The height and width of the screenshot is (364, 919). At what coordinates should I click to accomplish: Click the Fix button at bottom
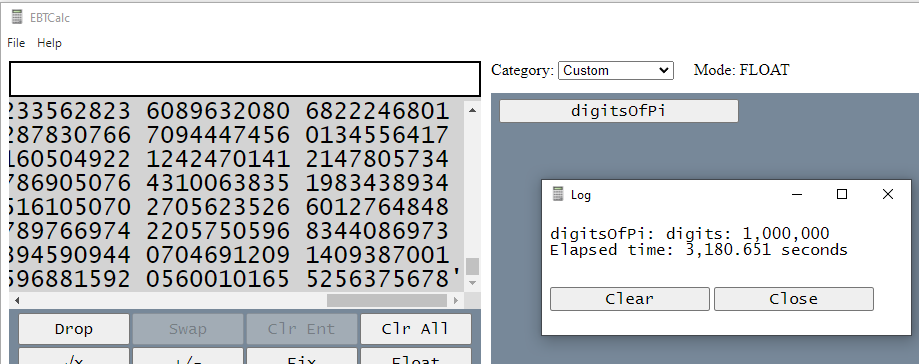click(x=301, y=356)
